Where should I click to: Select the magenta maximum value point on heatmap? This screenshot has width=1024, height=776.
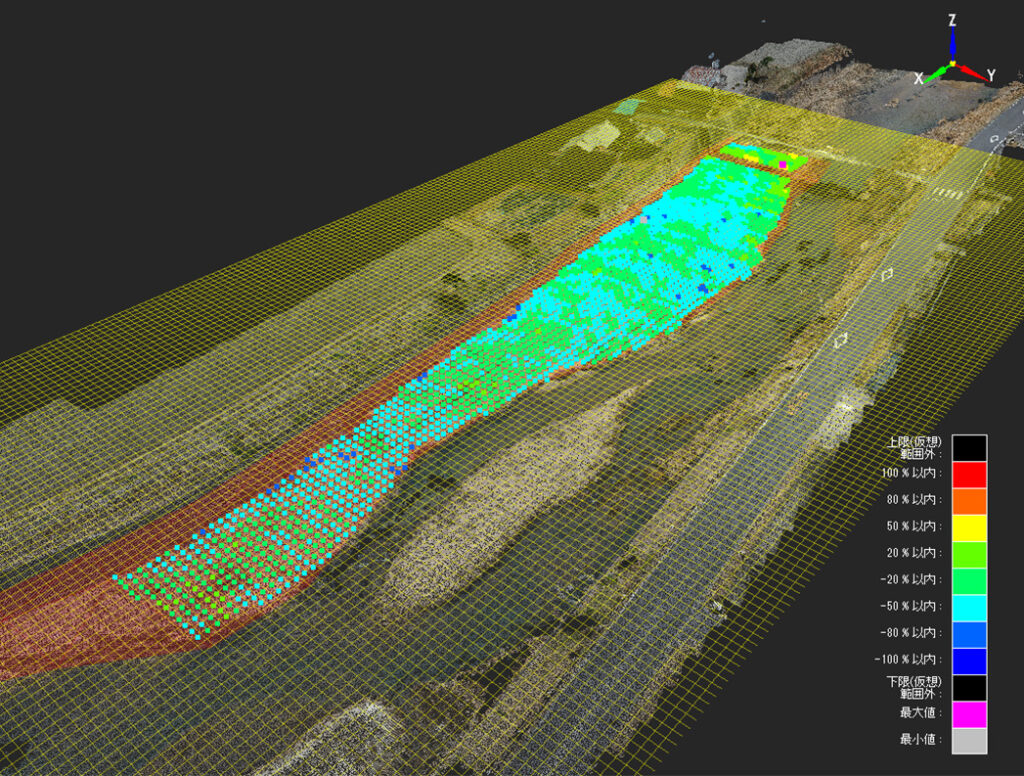[x=783, y=164]
